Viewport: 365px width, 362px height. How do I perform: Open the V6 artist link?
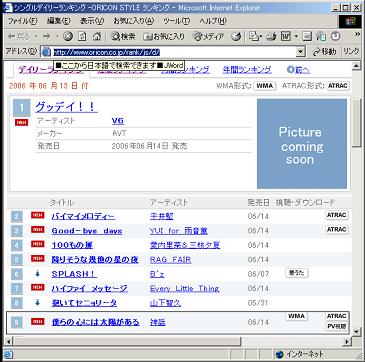[x=118, y=121]
